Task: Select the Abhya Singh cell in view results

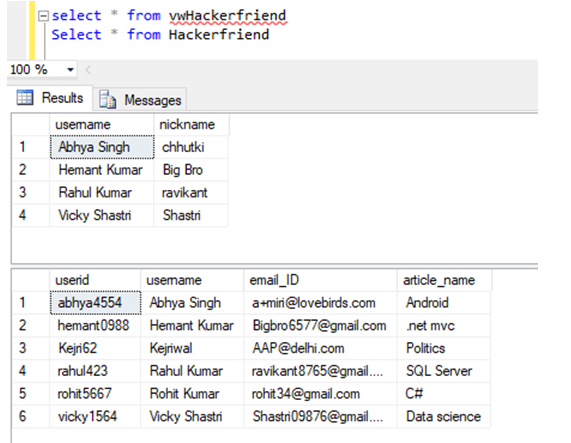Action: [102, 147]
